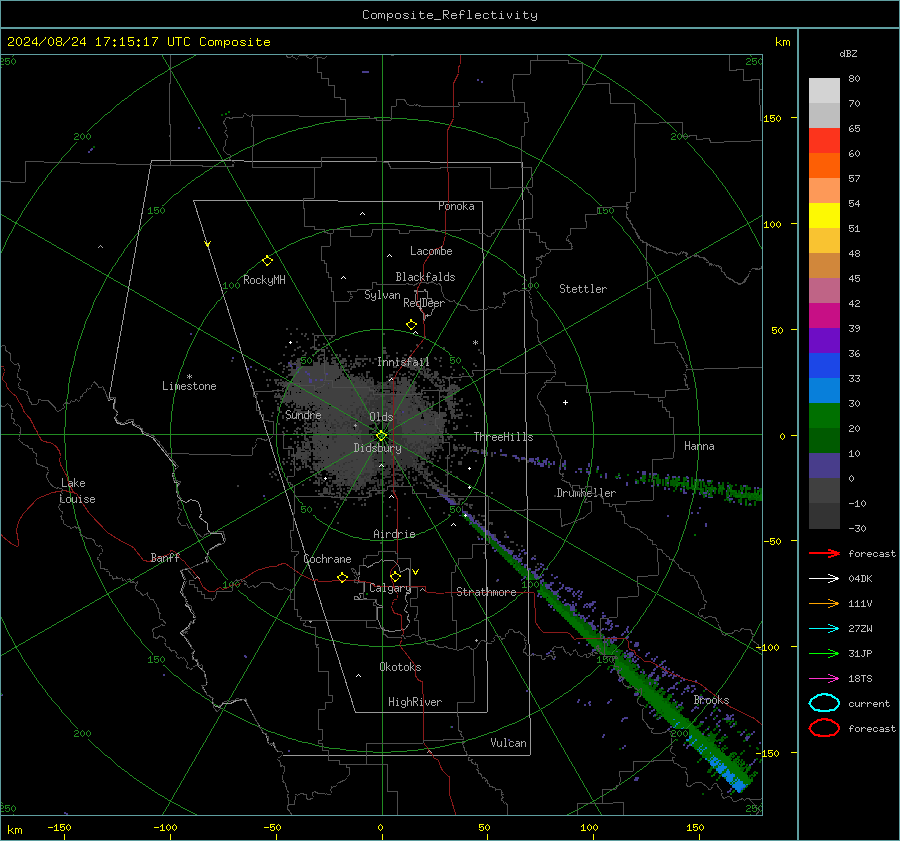Click the Banff town label
900x841 pixels.
(165, 558)
